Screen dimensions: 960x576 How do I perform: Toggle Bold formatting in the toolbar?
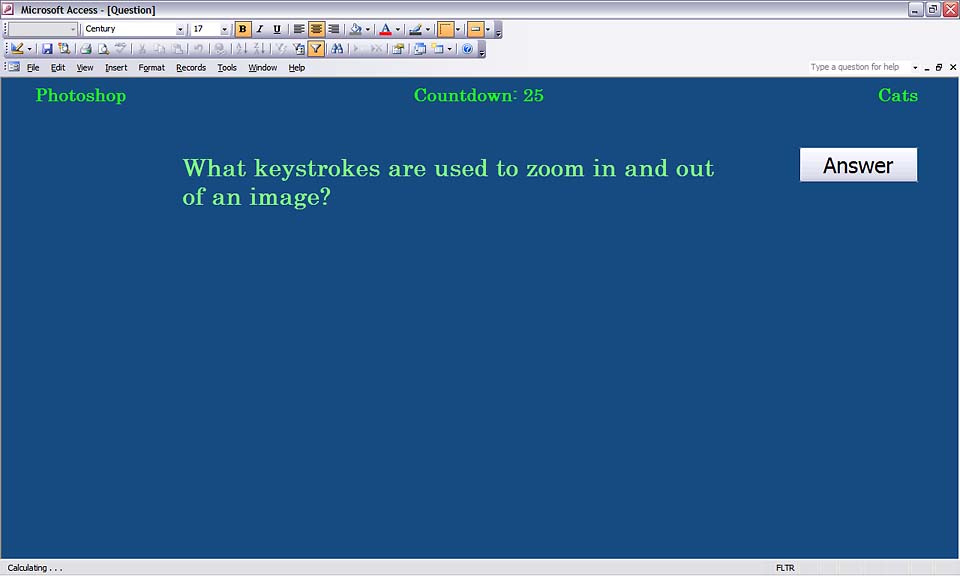(242, 29)
